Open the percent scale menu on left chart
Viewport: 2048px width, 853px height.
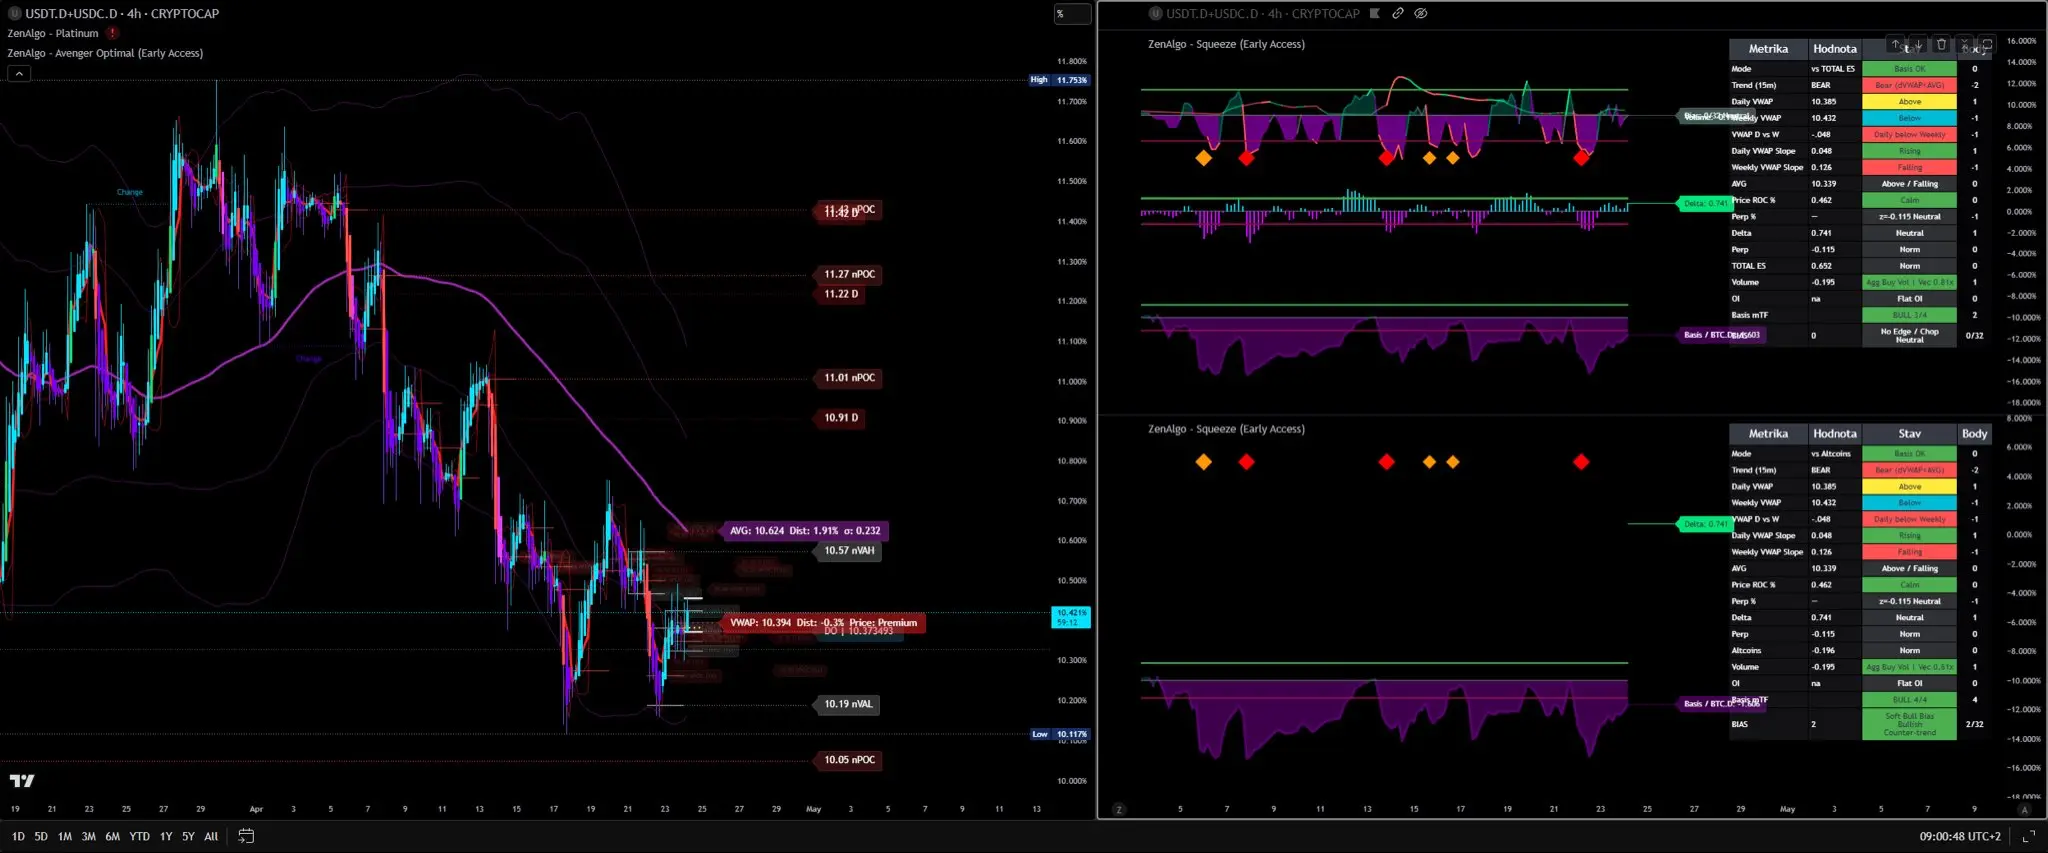pos(1072,13)
